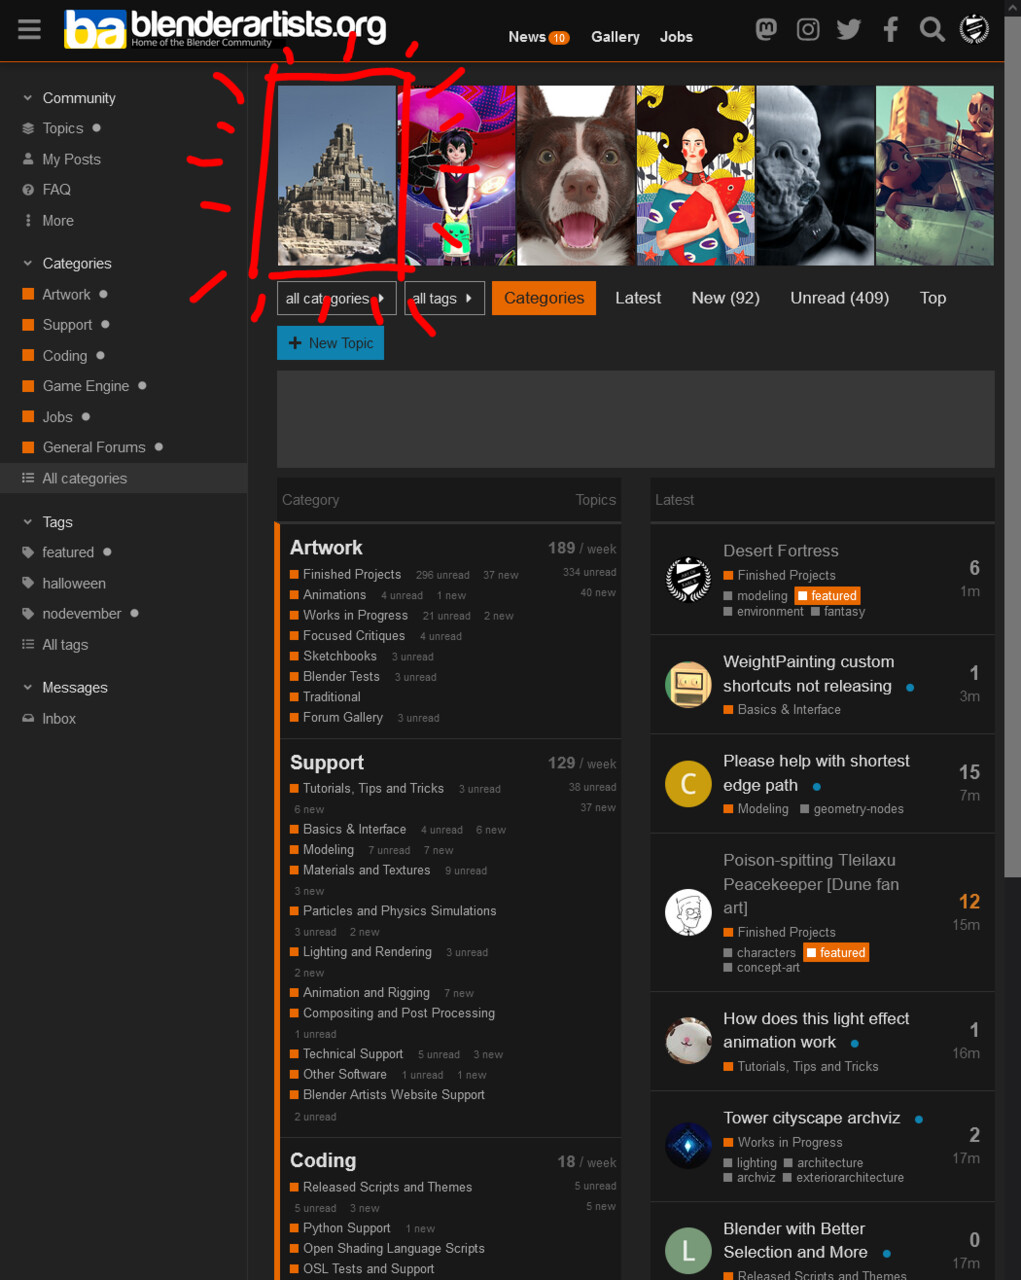Open the Instagram icon in header
Screen dimensions: 1021x1280
pyautogui.click(x=808, y=29)
